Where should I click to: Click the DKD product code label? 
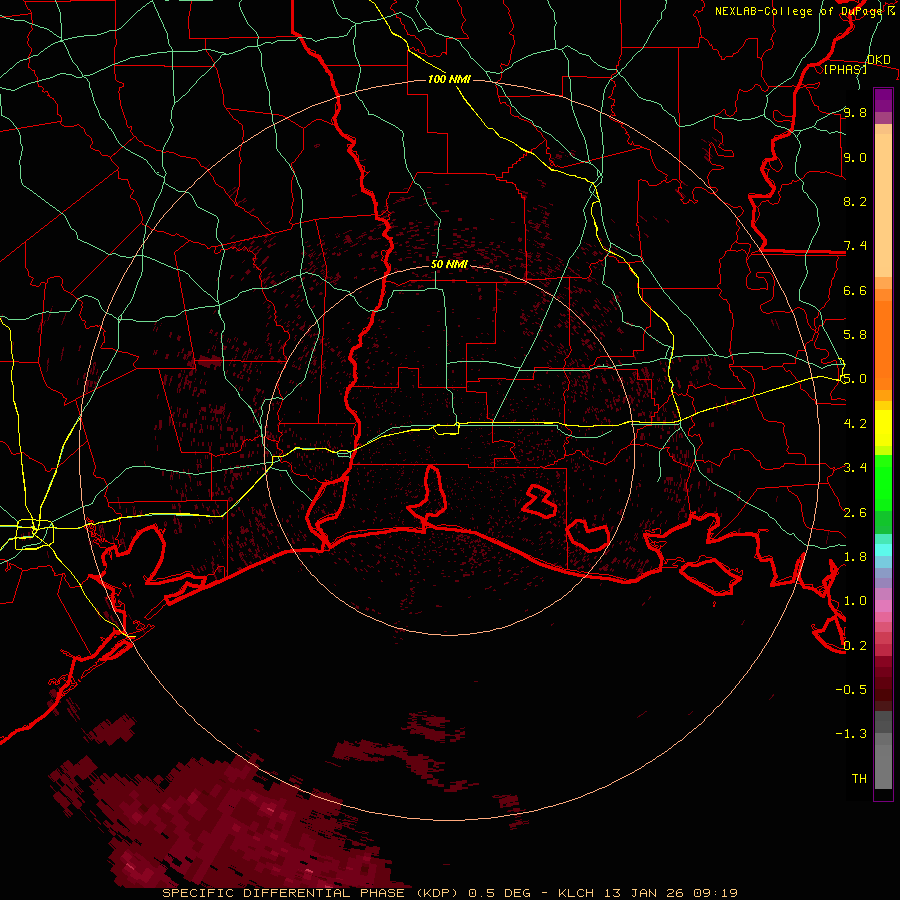pos(879,59)
